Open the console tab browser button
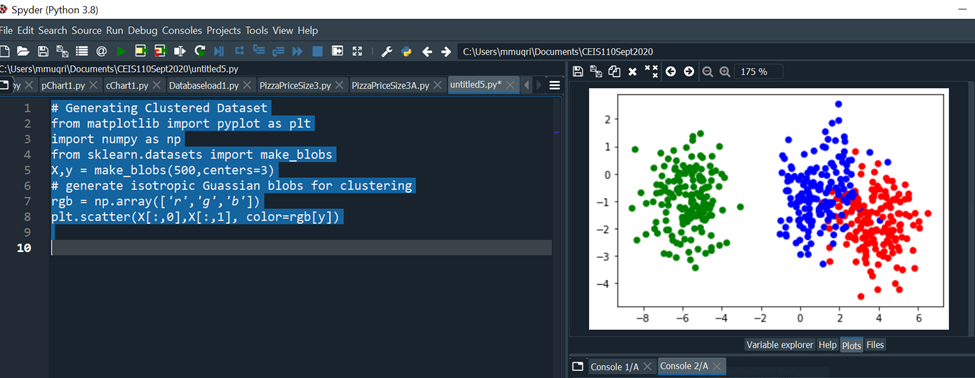The height and width of the screenshot is (378, 975). point(578,366)
